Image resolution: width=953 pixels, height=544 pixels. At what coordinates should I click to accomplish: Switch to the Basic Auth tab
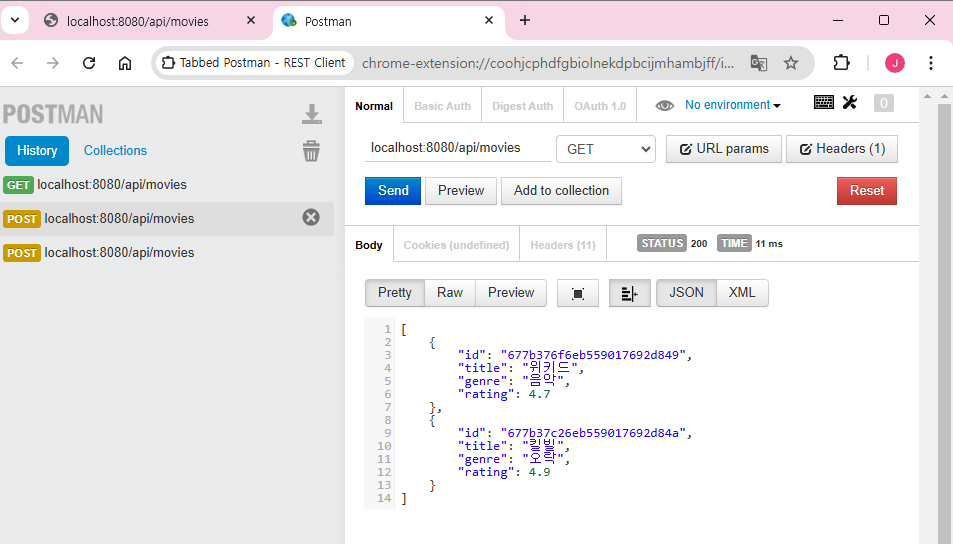[442, 106]
